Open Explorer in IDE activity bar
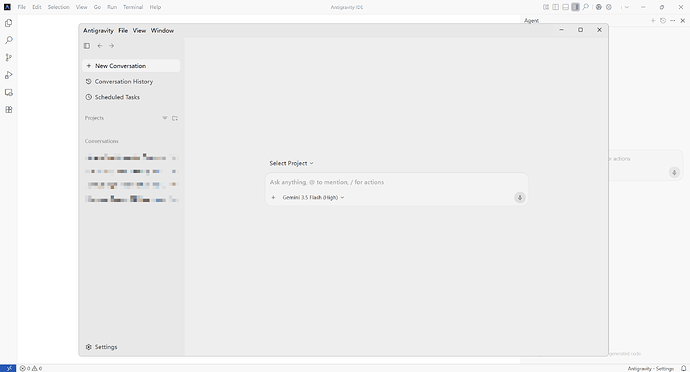 click(8, 23)
